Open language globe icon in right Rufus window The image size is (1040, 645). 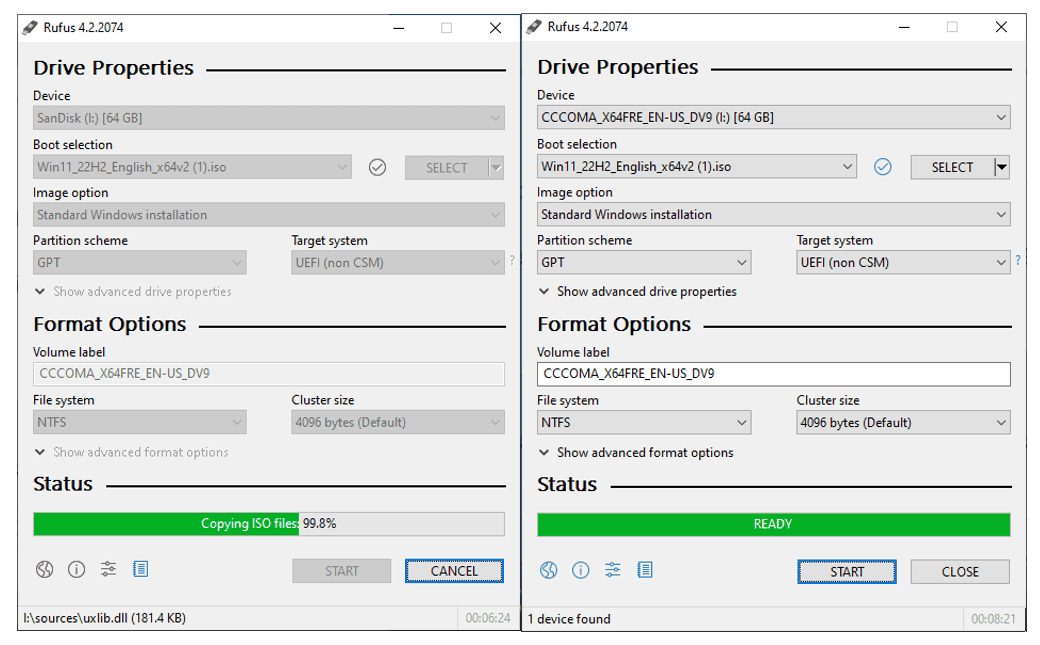click(x=549, y=570)
